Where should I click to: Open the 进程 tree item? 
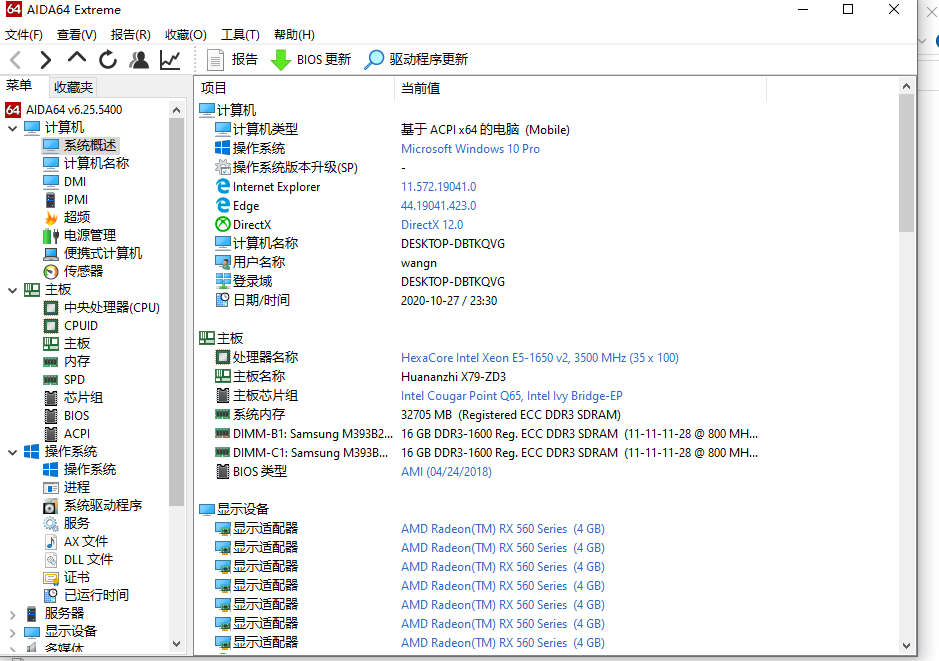(x=66, y=487)
